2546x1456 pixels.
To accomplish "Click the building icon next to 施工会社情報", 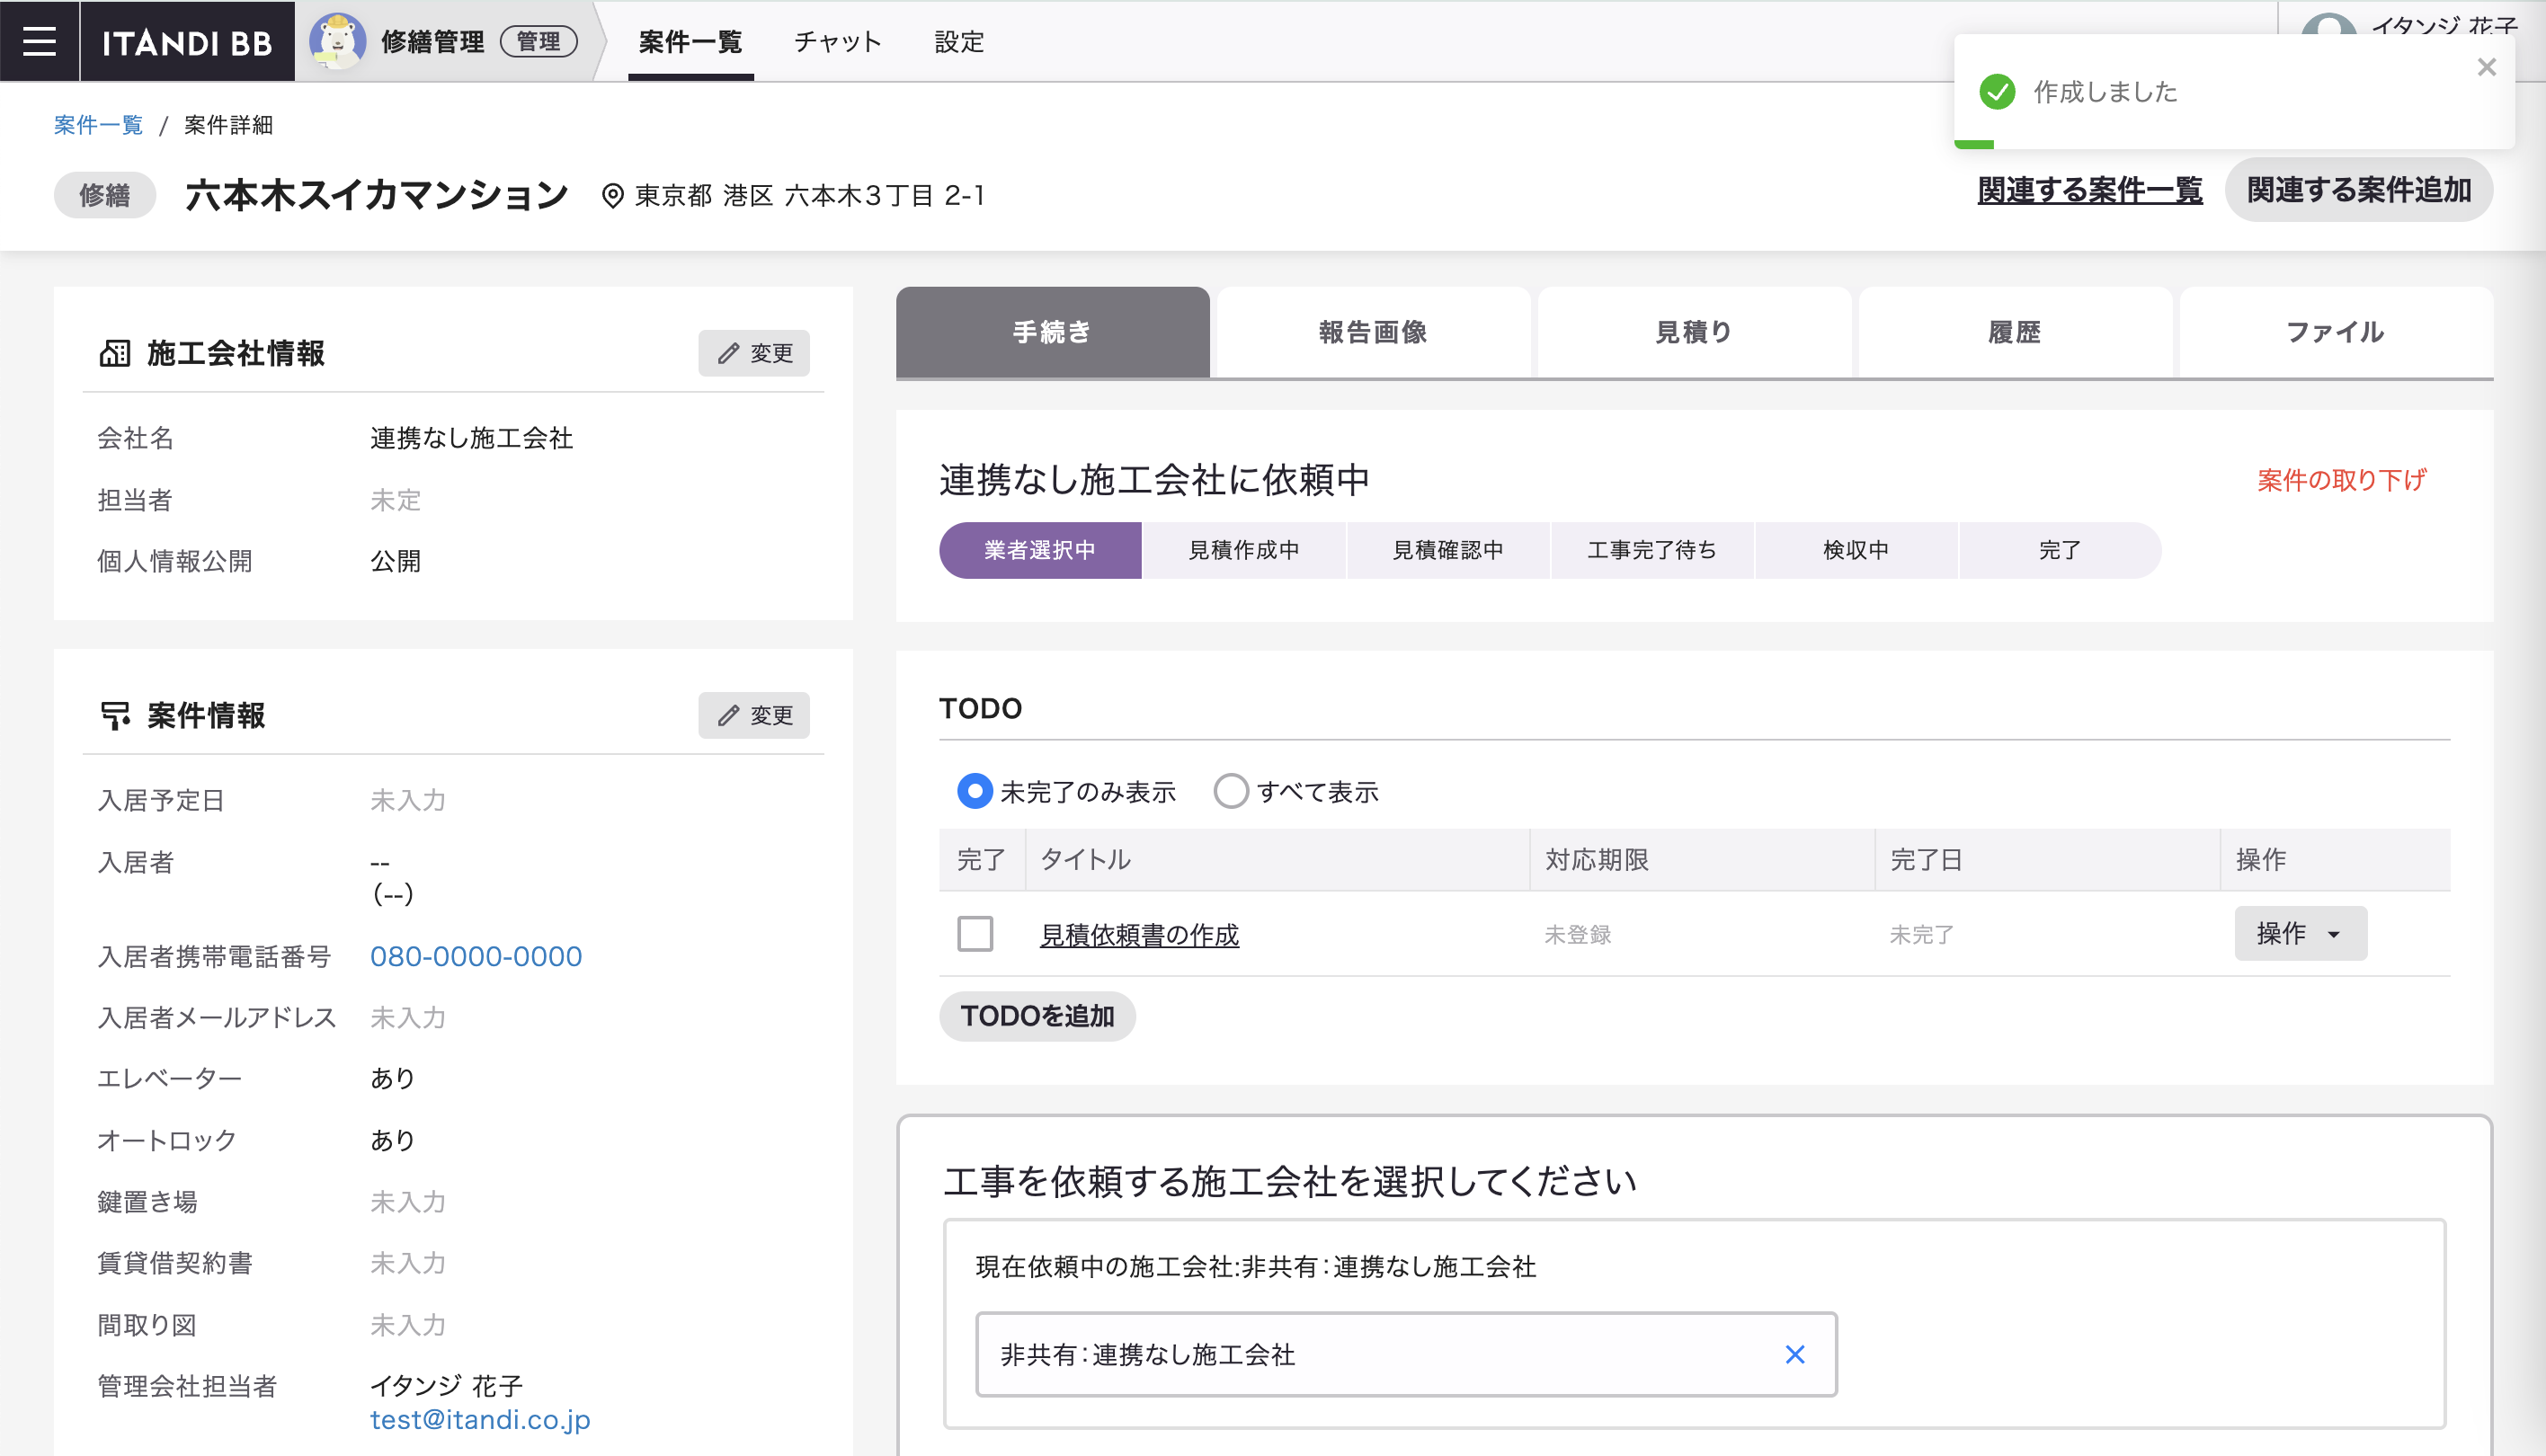I will click(x=115, y=353).
